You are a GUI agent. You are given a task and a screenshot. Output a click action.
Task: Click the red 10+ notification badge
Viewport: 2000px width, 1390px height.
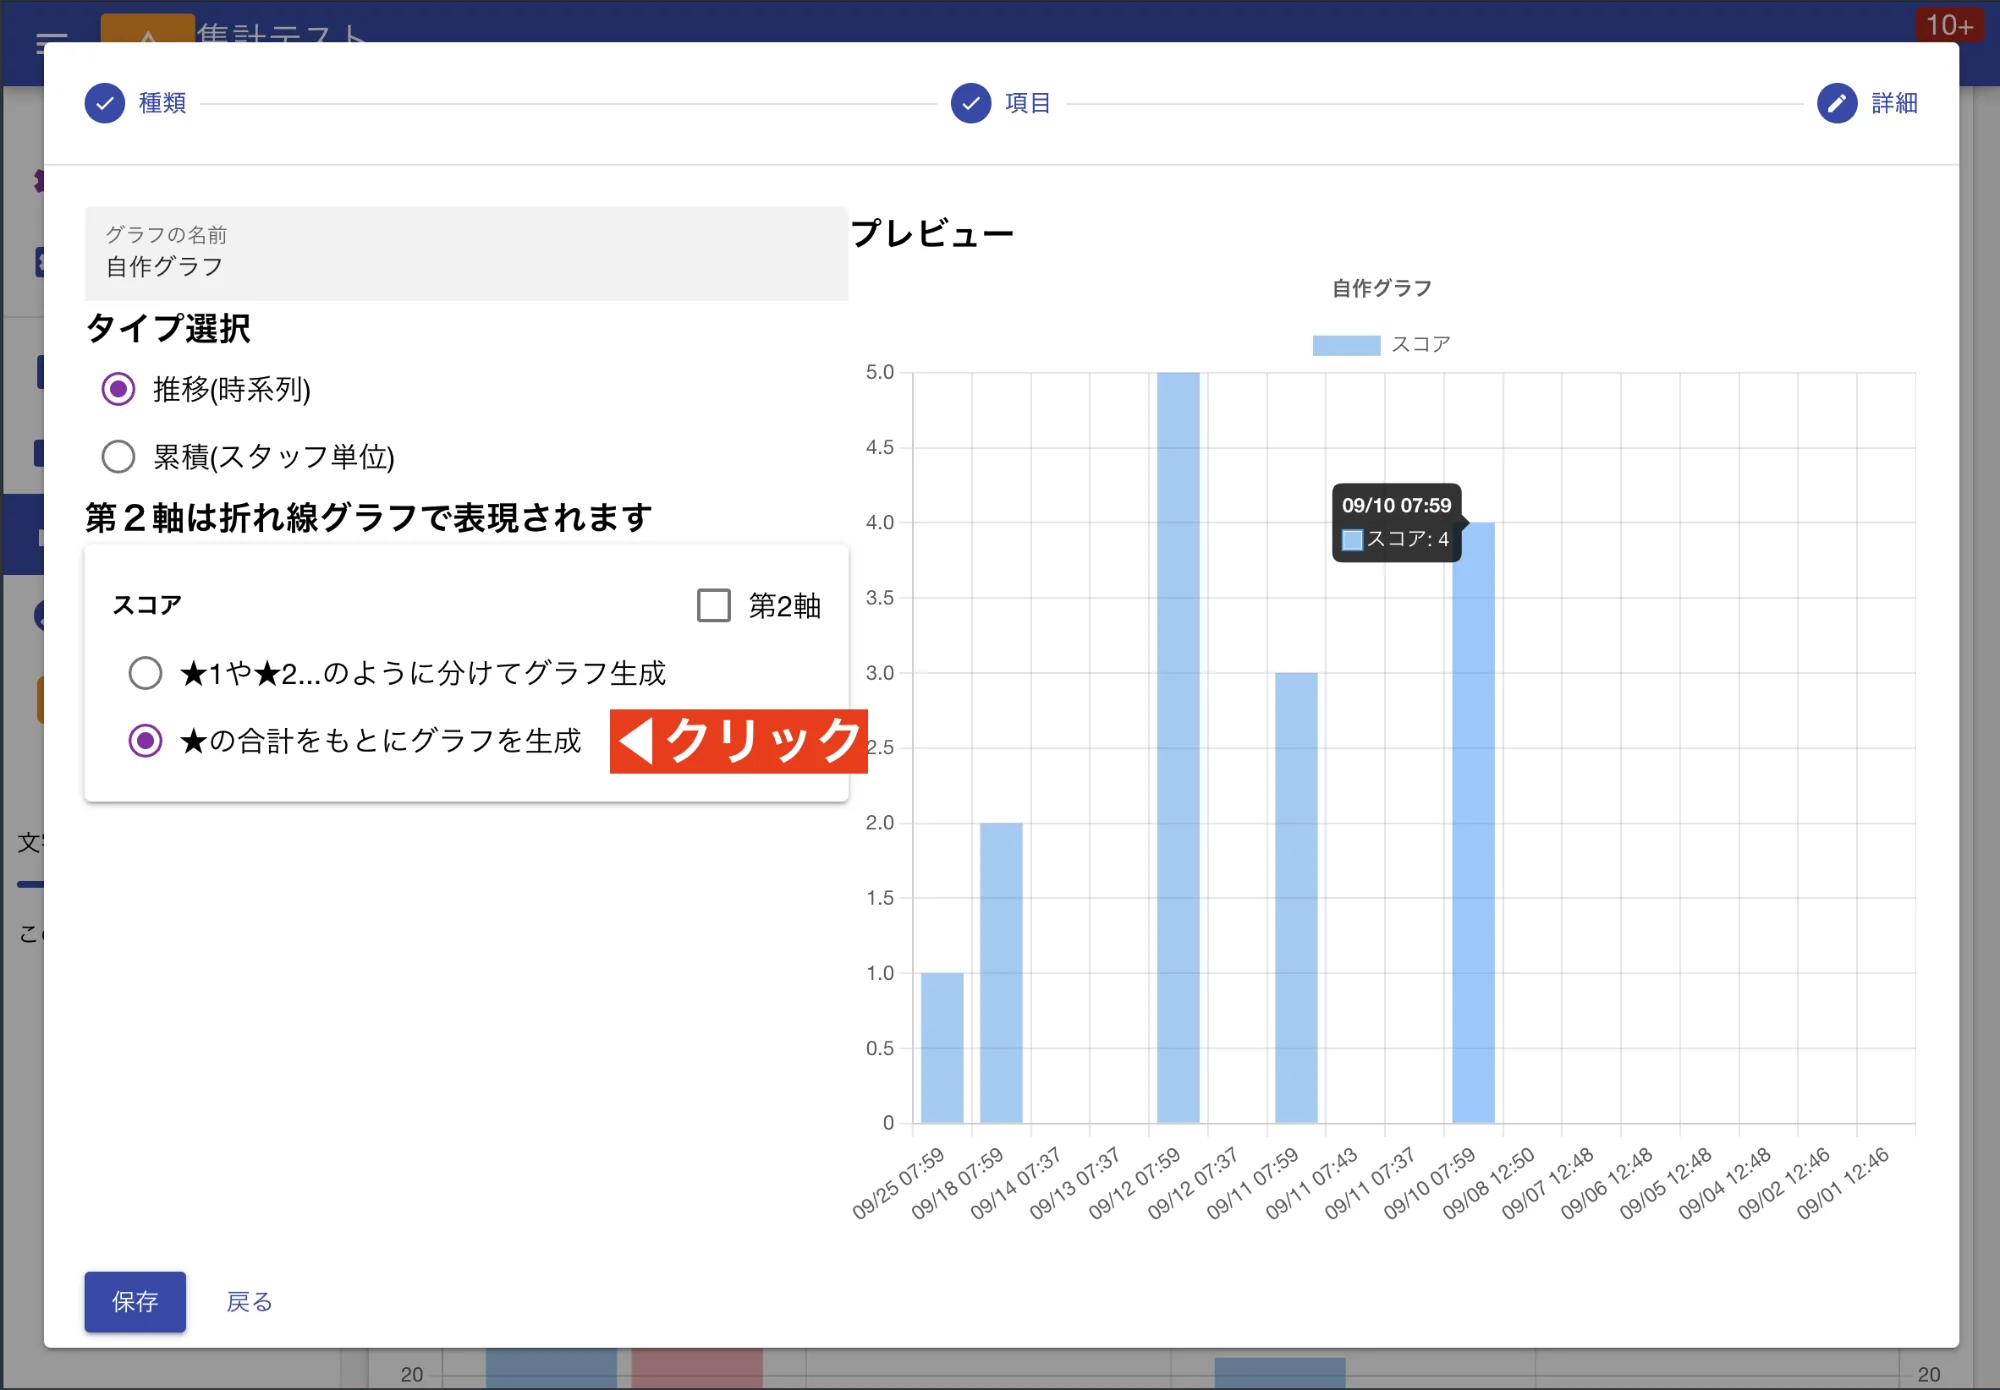pyautogui.click(x=1951, y=25)
